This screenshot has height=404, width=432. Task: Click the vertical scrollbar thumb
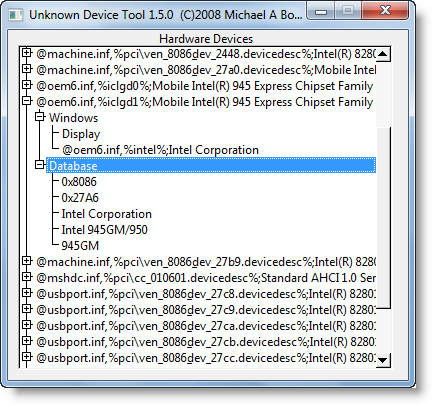tap(383, 217)
